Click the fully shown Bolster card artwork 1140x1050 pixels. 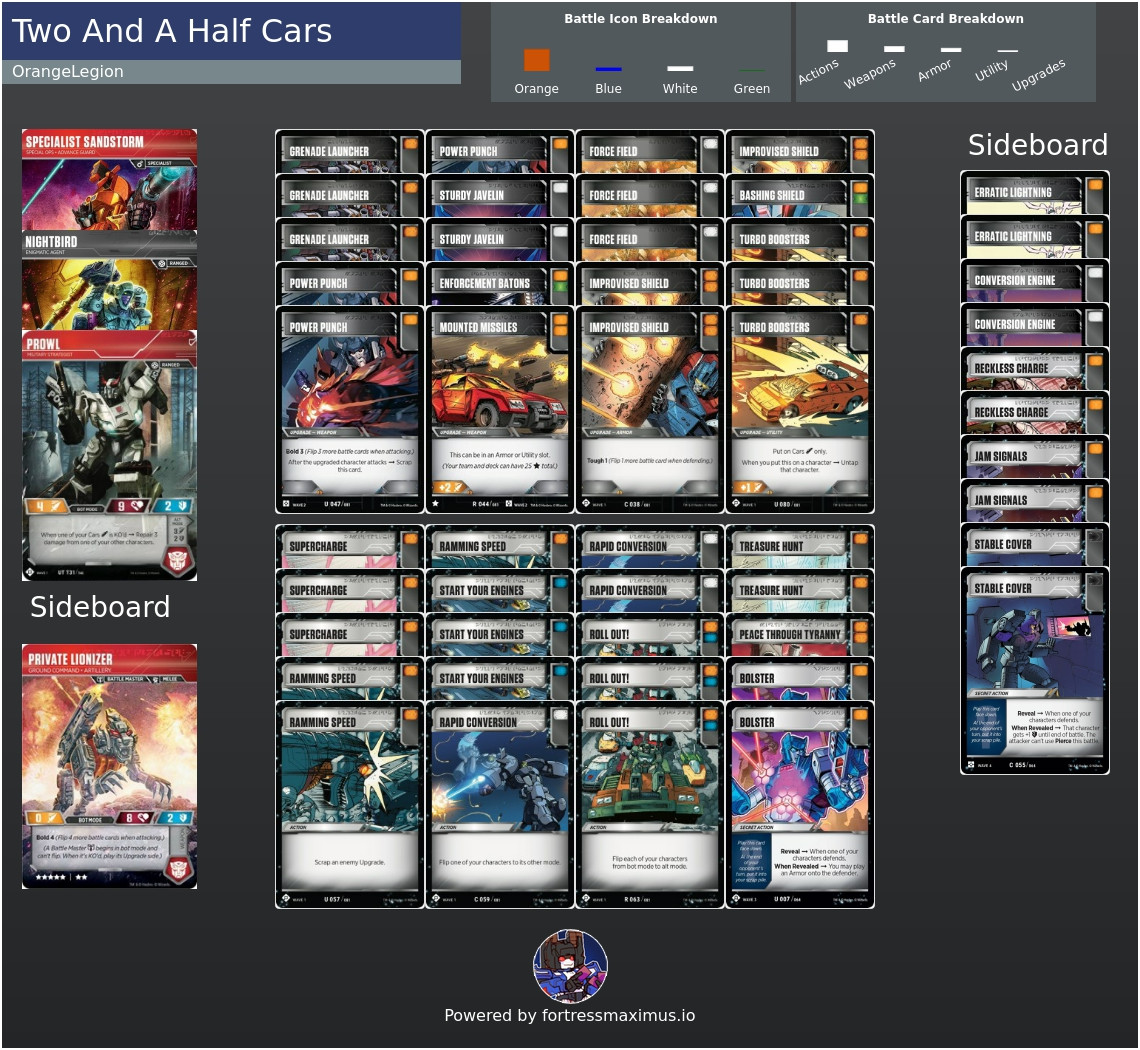pyautogui.click(x=800, y=780)
